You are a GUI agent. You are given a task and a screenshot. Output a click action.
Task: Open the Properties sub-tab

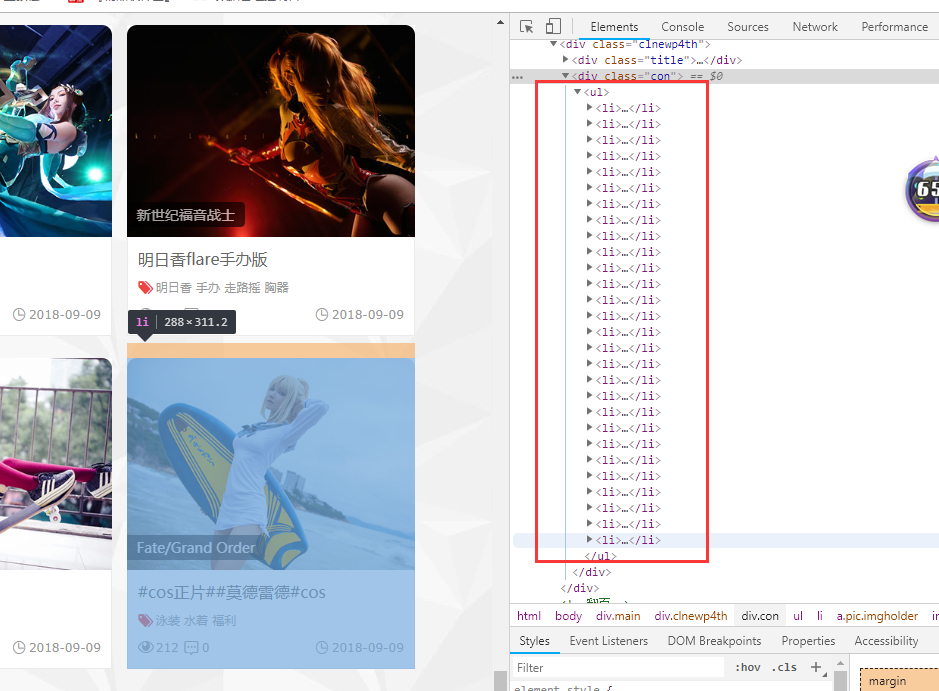(x=808, y=641)
